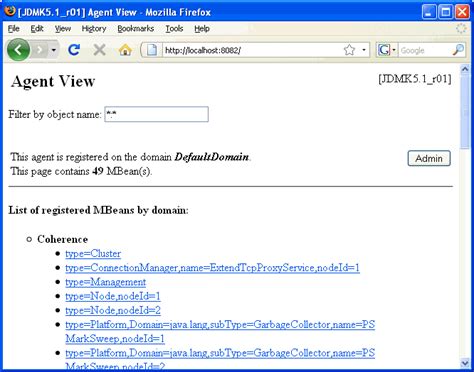
Task: Click the forward navigation arrow
Action: pos(40,50)
